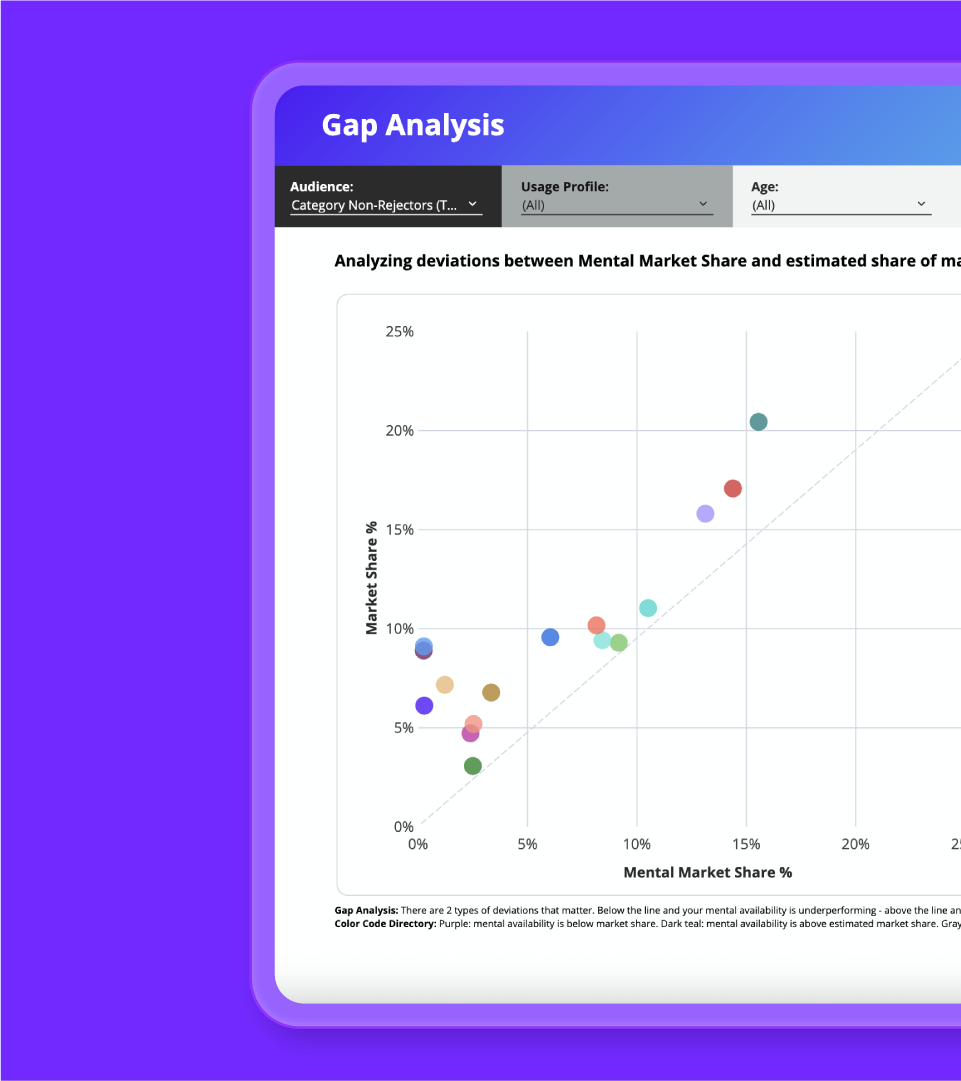Viewport: 961px width, 1081px height.
Task: Select the teal data point above the diagonal line
Action: [758, 421]
